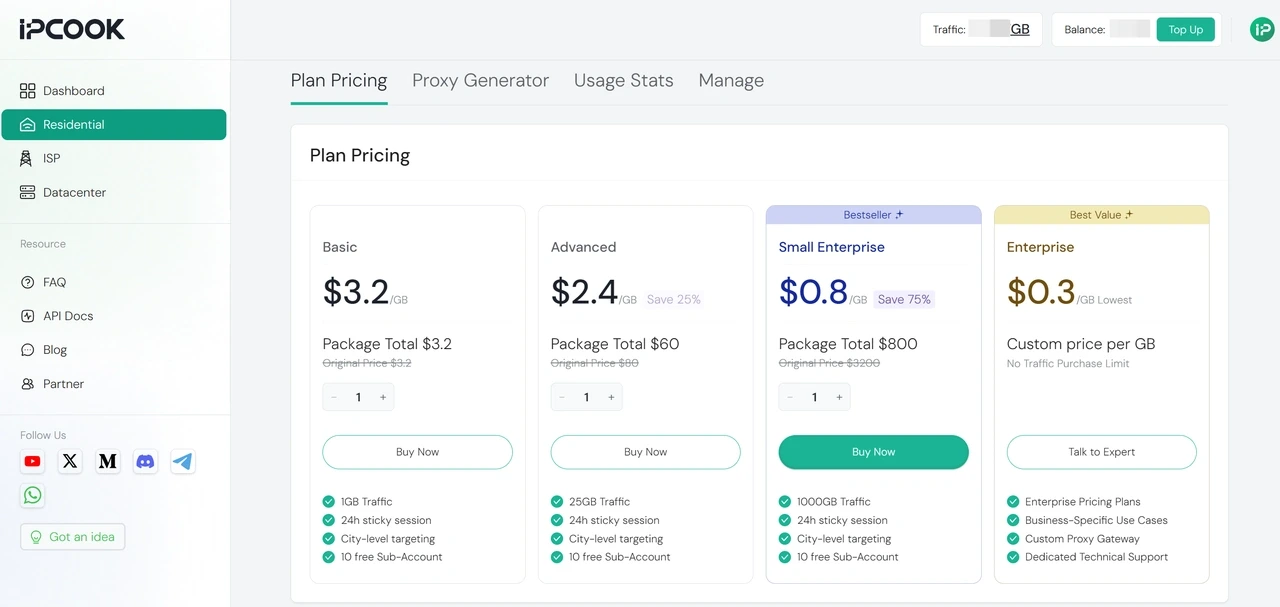Click the Dedicated Technical Support check icon
Image resolution: width=1280 pixels, height=607 pixels.
point(1013,557)
